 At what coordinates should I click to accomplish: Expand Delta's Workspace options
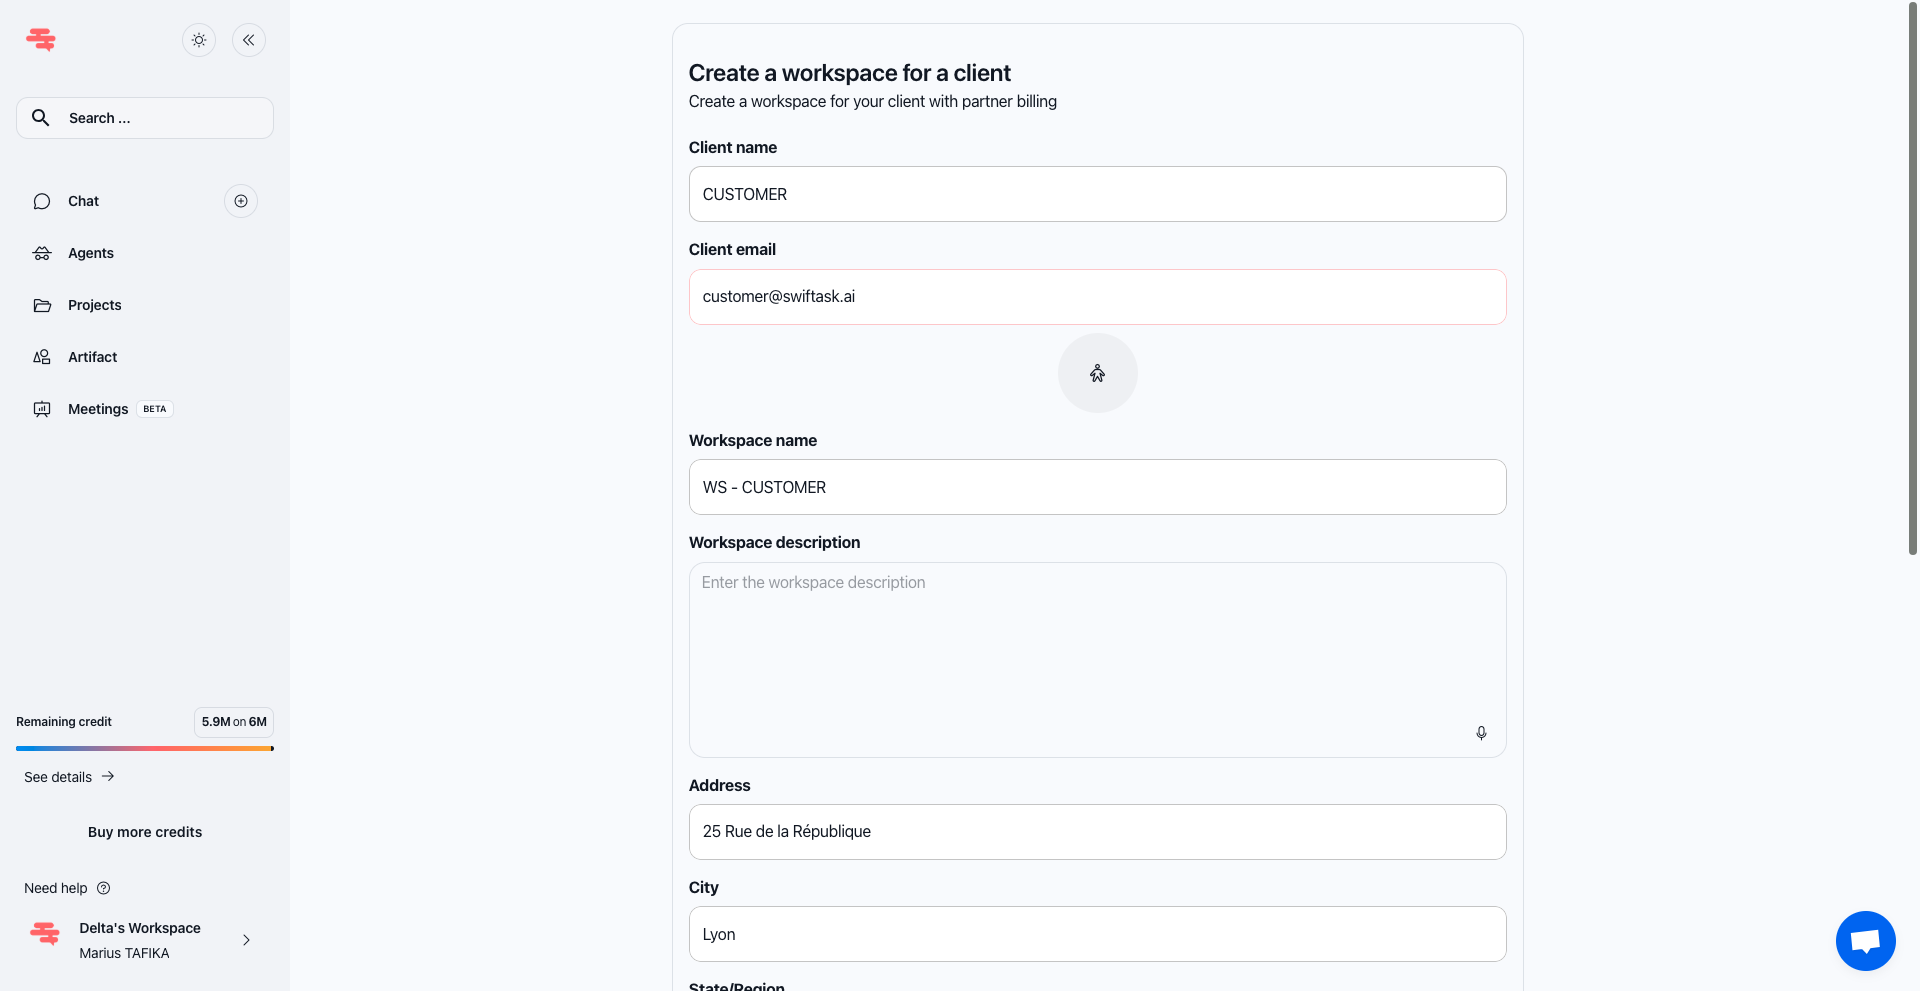tap(246, 940)
